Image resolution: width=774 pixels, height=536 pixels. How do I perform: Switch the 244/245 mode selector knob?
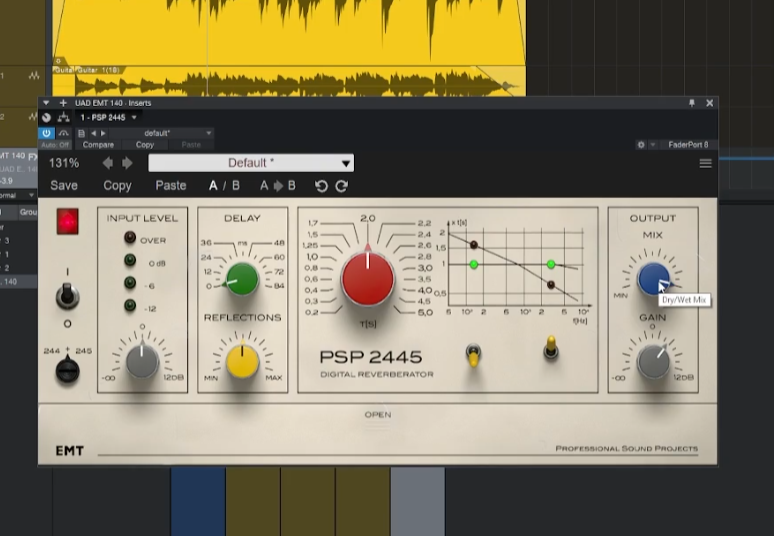(x=67, y=370)
